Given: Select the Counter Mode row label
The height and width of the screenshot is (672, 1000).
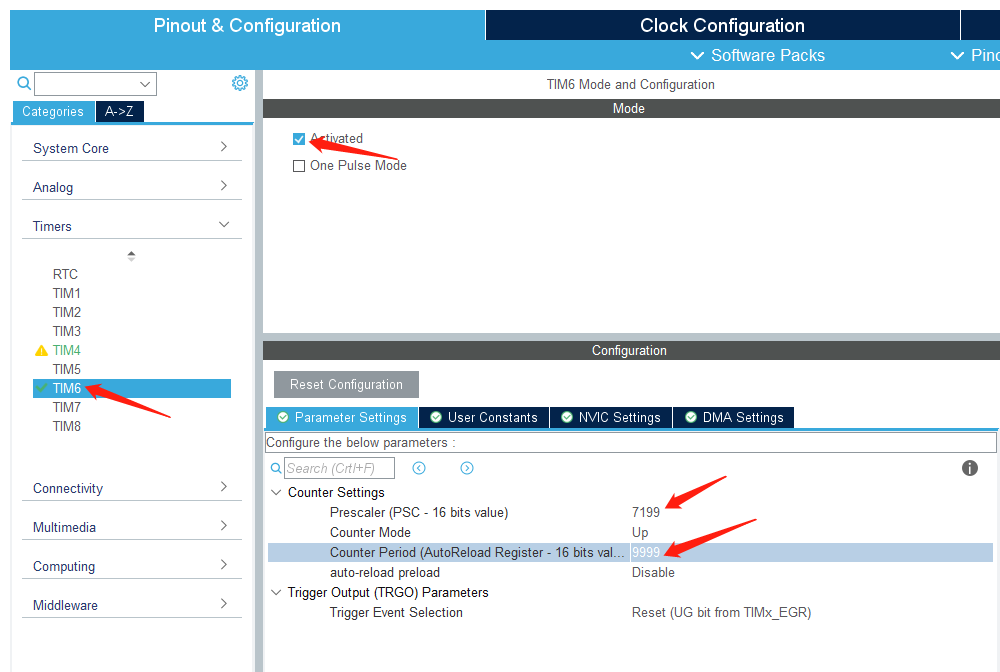Looking at the screenshot, I should [370, 532].
